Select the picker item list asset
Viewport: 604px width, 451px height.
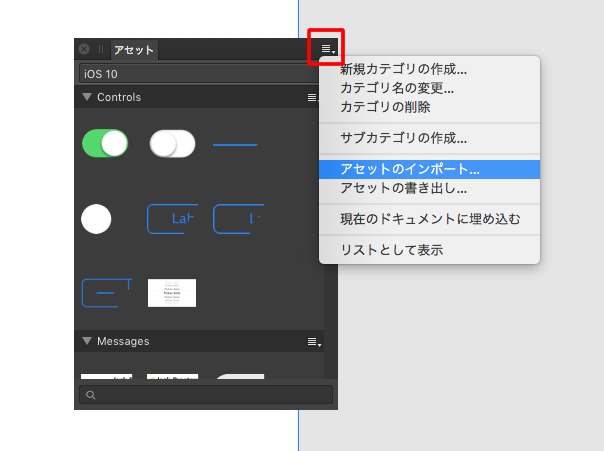pos(172,293)
